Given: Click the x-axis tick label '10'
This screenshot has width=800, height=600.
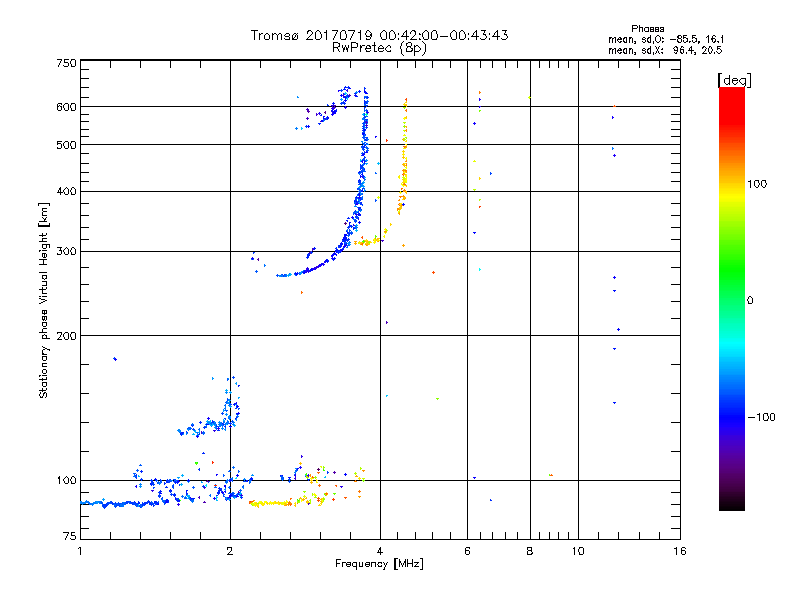Looking at the screenshot, I should coord(578,551).
